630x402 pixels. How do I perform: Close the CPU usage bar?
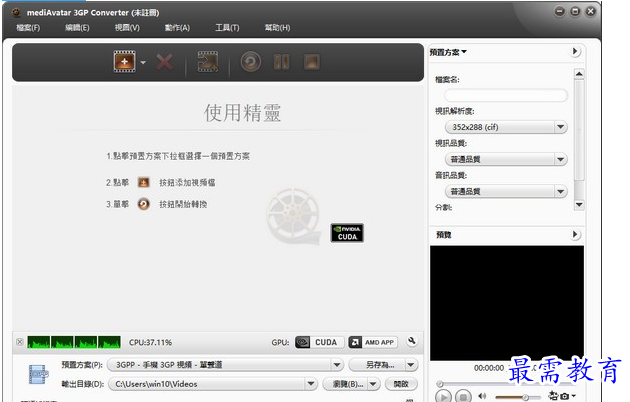coord(19,342)
